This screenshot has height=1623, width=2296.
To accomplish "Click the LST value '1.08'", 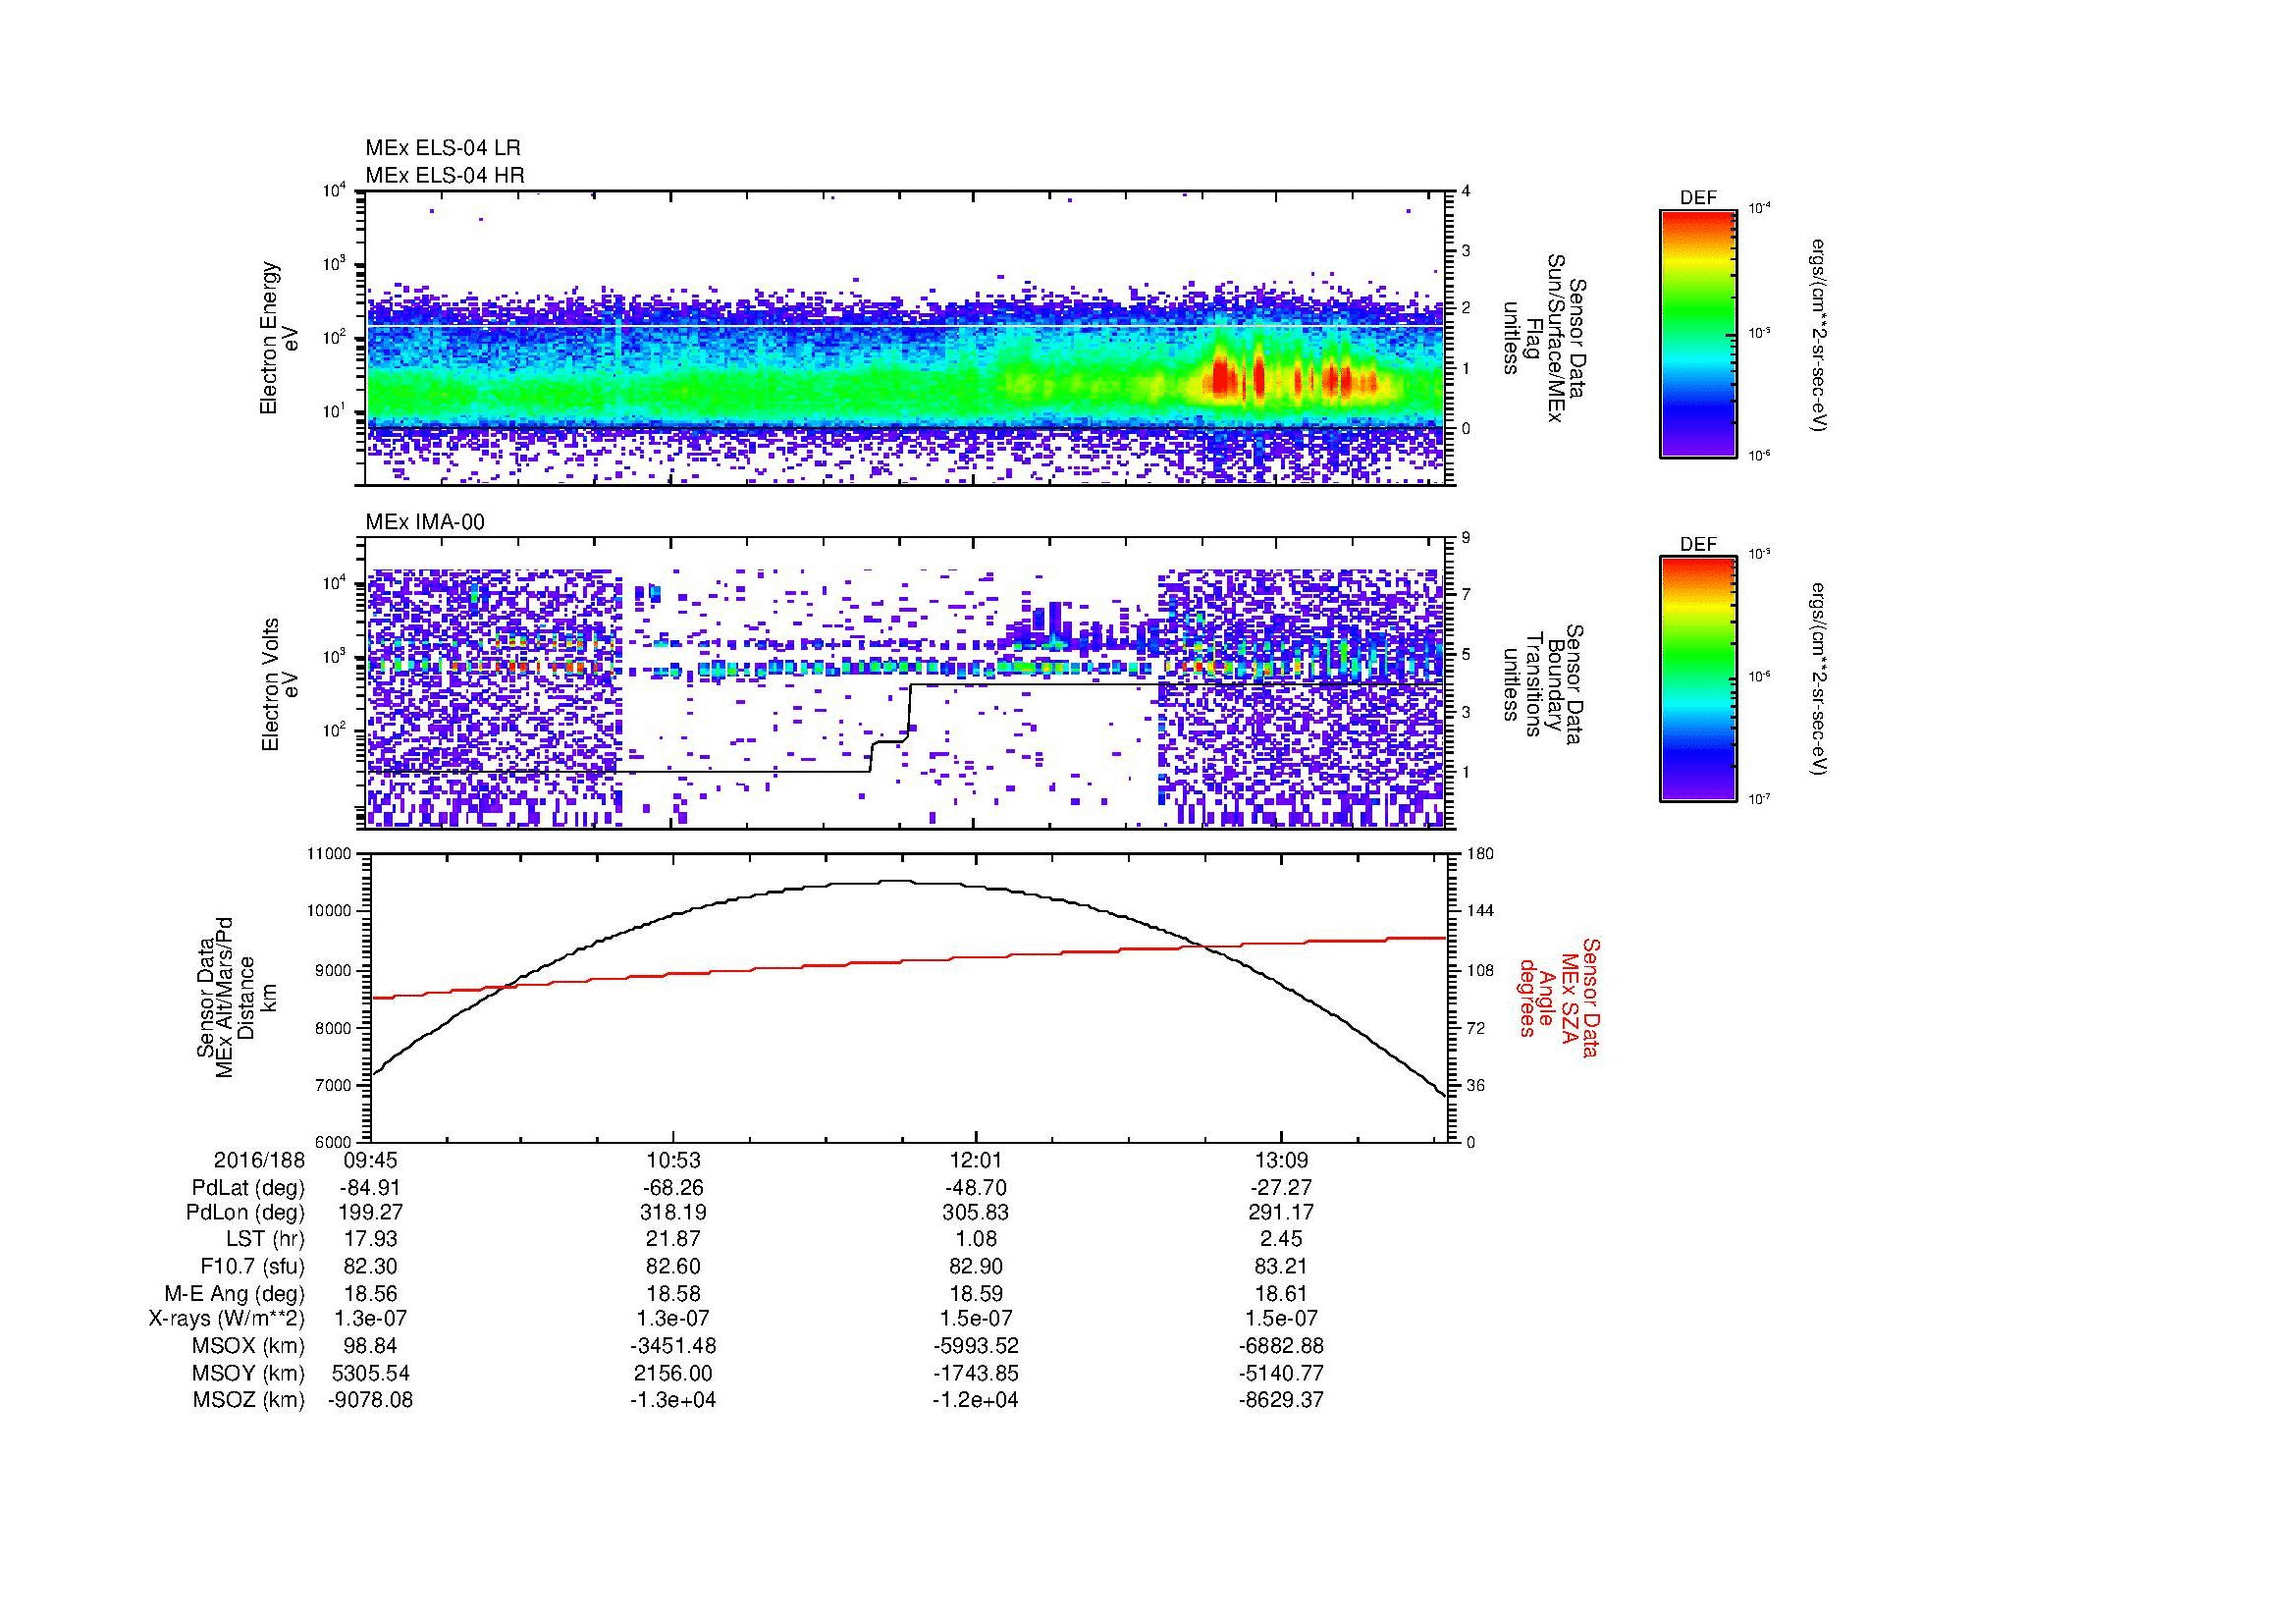I will 975,1240.
